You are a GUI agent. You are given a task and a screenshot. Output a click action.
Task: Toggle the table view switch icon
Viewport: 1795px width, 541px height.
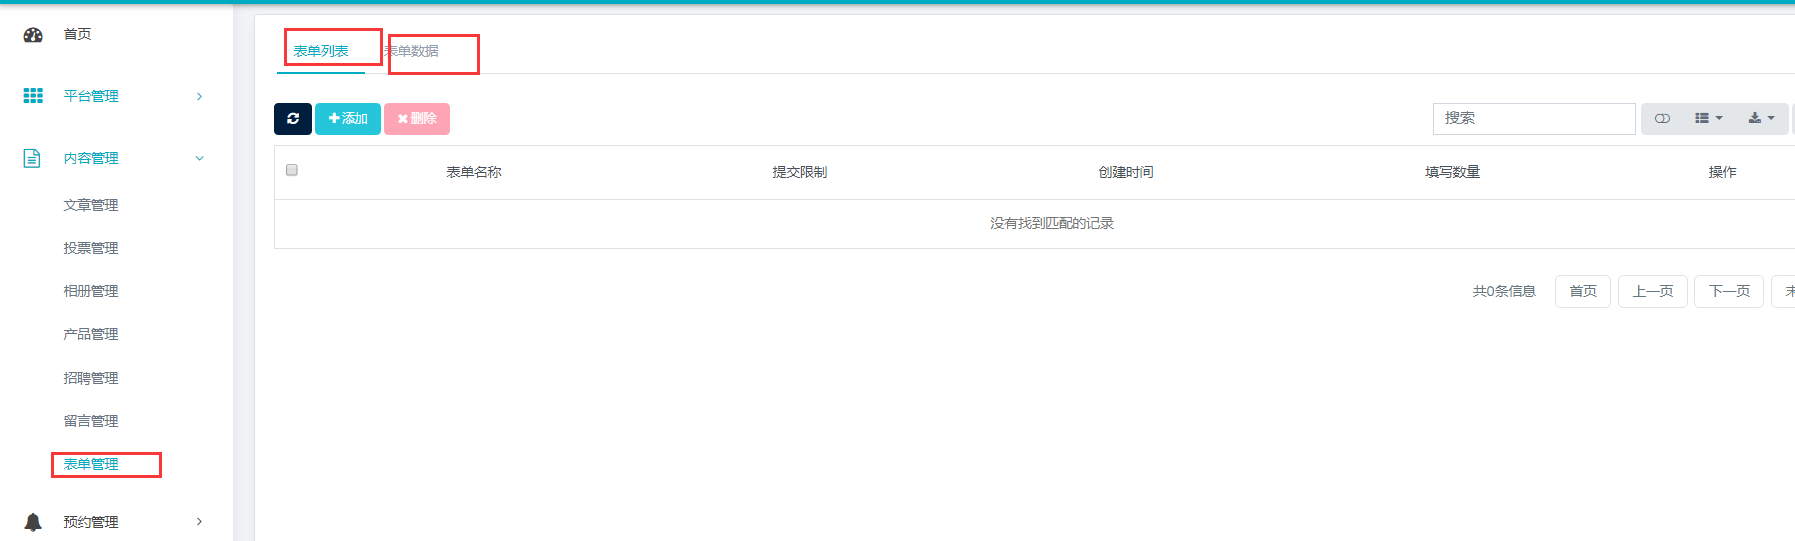1662,119
